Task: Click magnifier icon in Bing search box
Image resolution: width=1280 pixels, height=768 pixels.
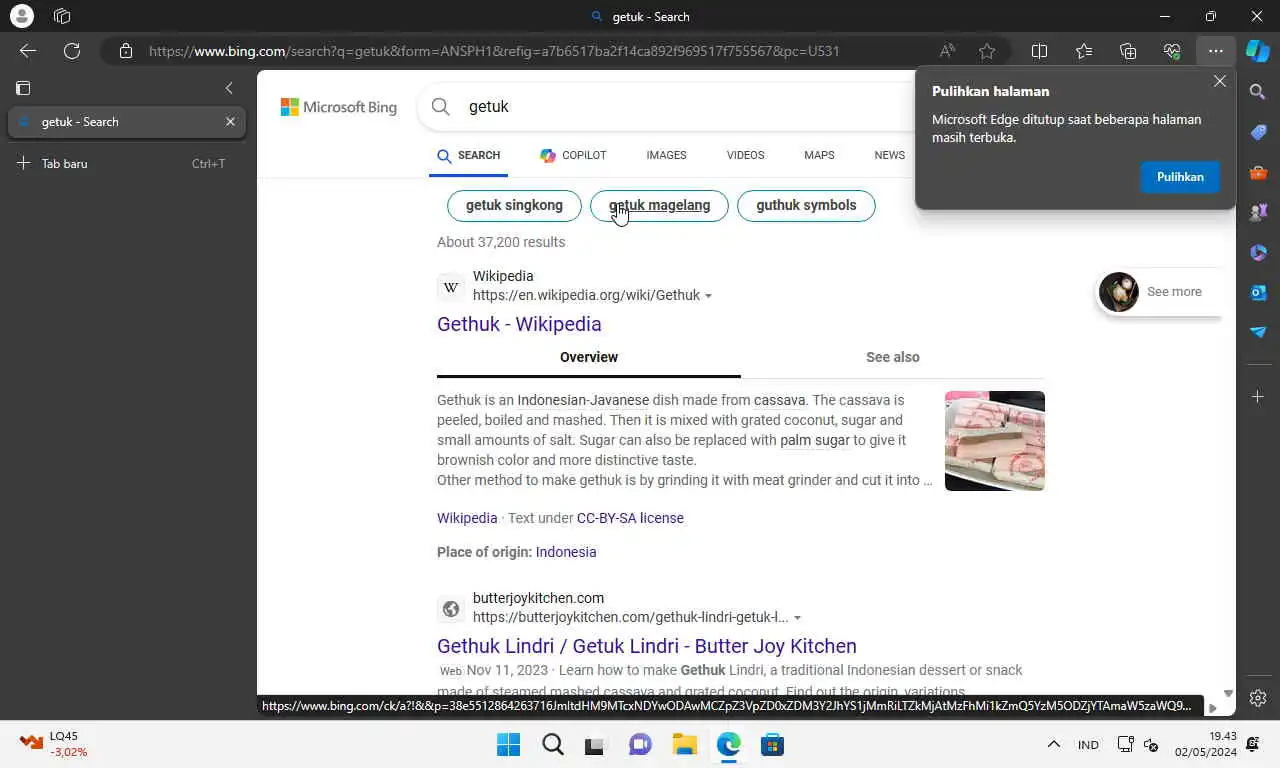Action: (441, 107)
